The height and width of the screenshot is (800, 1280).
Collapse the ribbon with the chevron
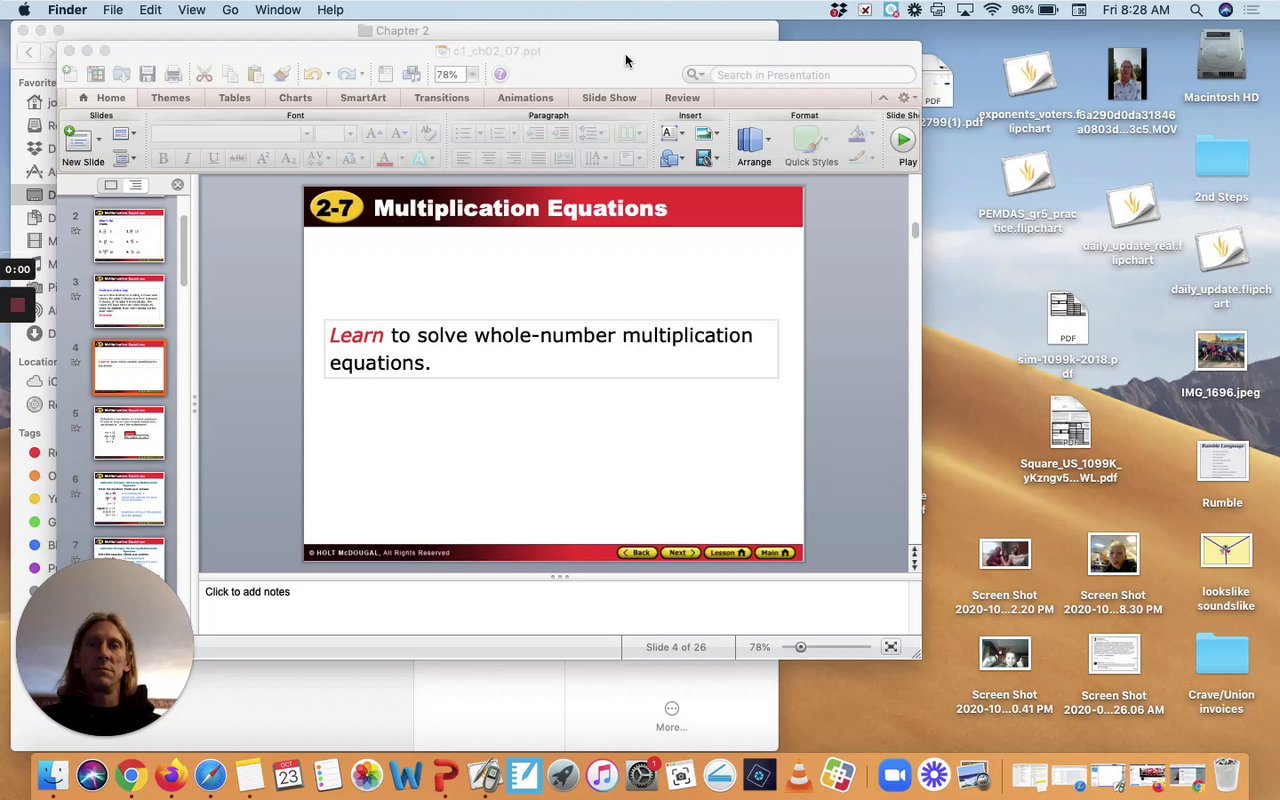[883, 97]
